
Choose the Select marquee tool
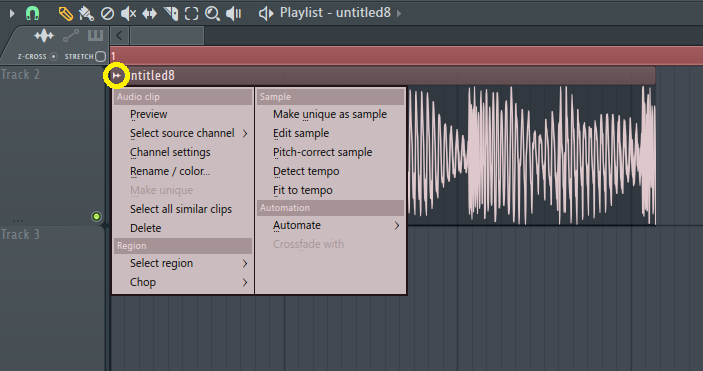pyautogui.click(x=191, y=13)
